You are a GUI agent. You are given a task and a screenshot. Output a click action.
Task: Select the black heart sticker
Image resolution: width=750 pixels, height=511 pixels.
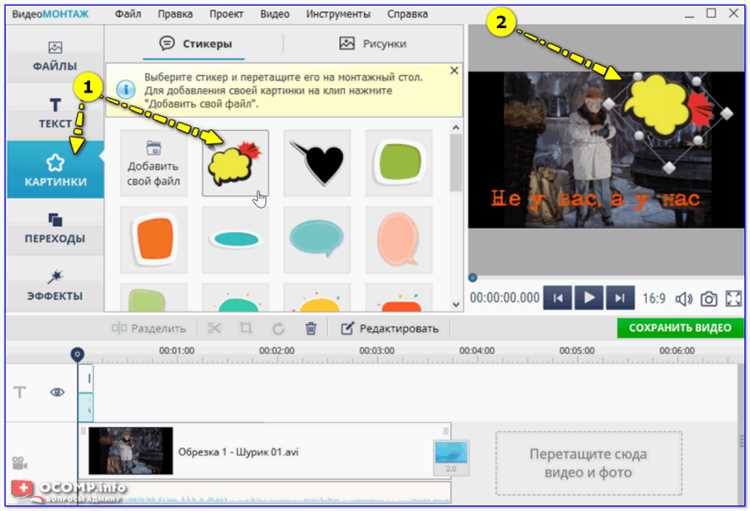317,161
